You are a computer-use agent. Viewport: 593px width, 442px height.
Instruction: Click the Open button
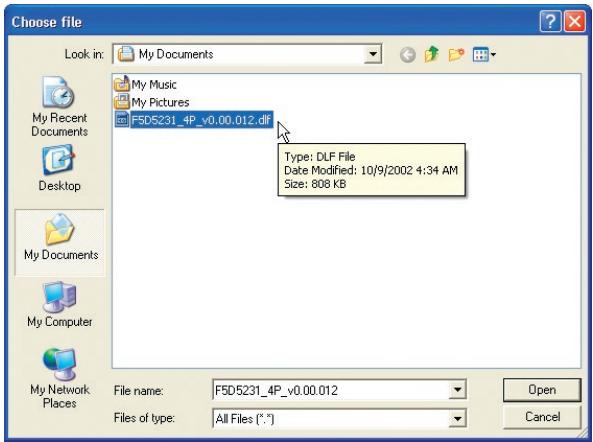click(x=542, y=390)
